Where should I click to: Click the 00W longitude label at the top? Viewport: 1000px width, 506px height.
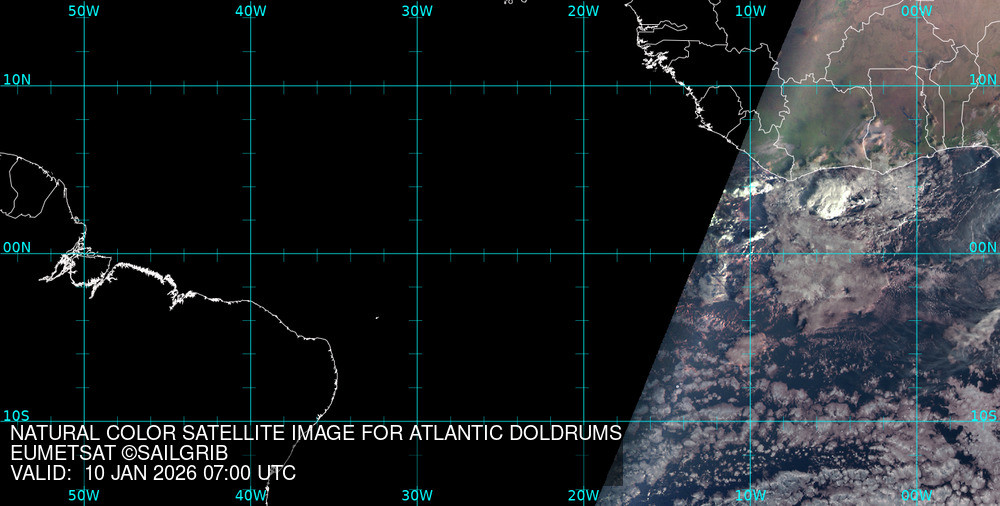tap(915, 10)
